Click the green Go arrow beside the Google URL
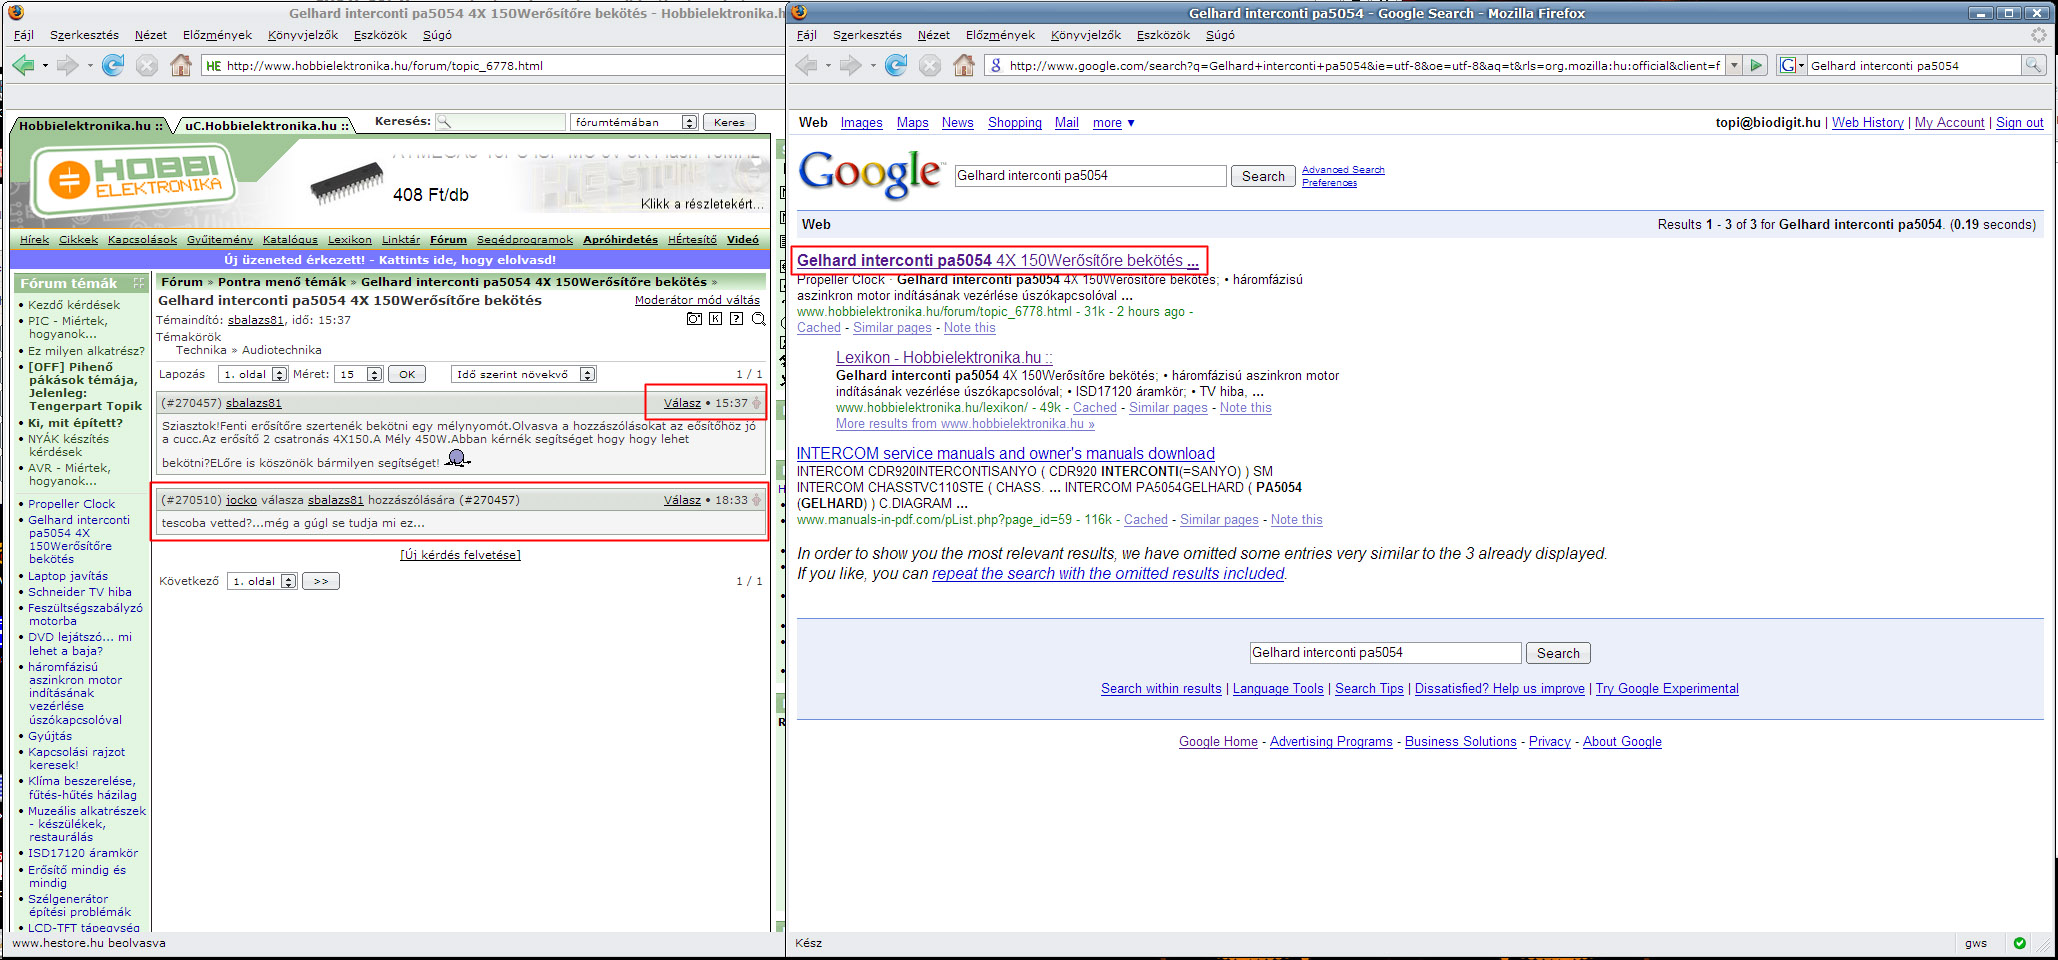The width and height of the screenshot is (2058, 960). click(x=1756, y=66)
